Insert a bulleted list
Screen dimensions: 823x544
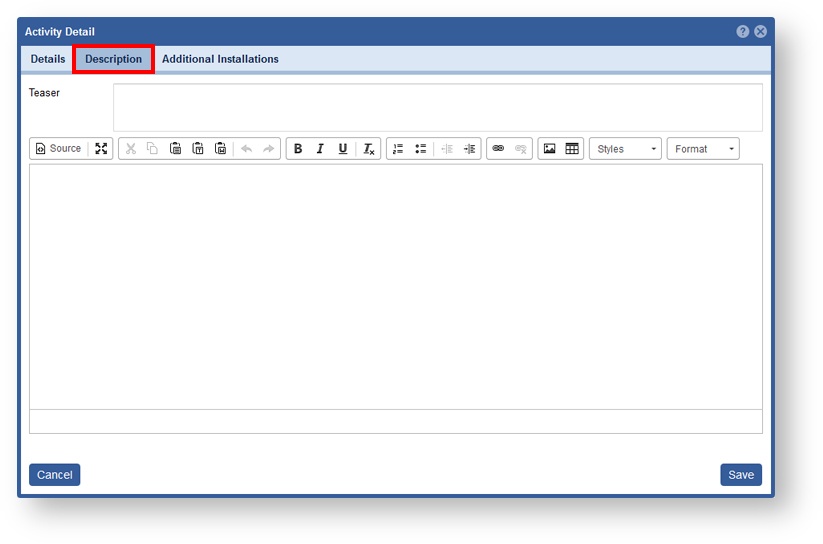tap(421, 149)
